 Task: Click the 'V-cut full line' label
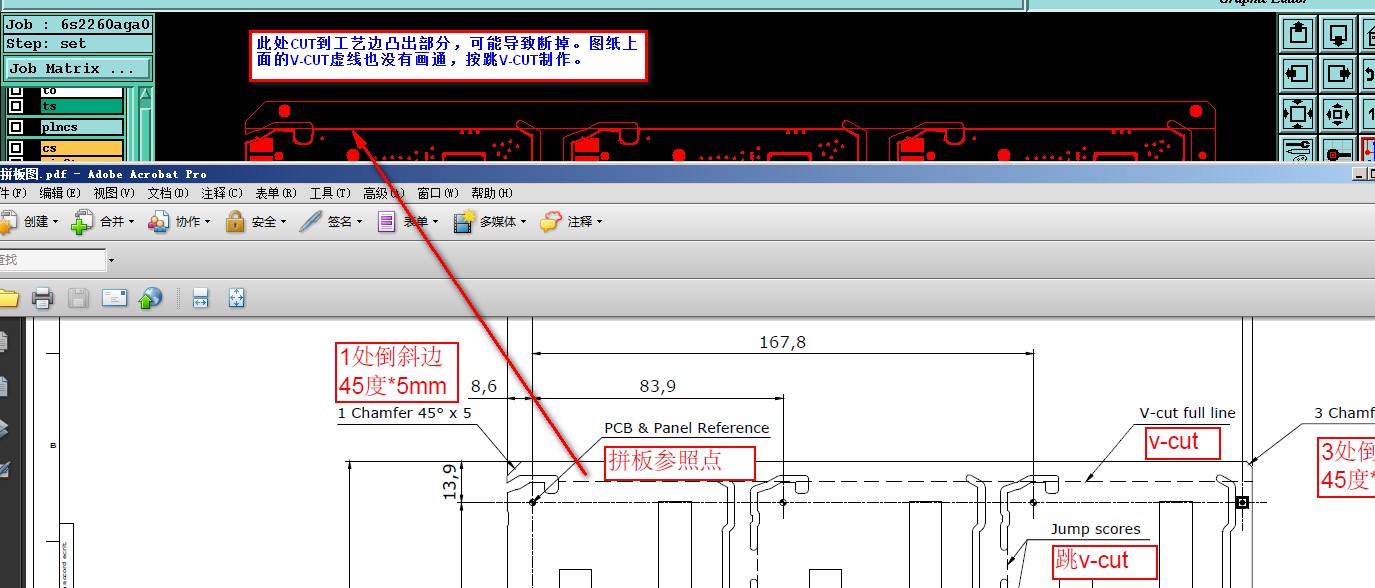tap(1187, 413)
